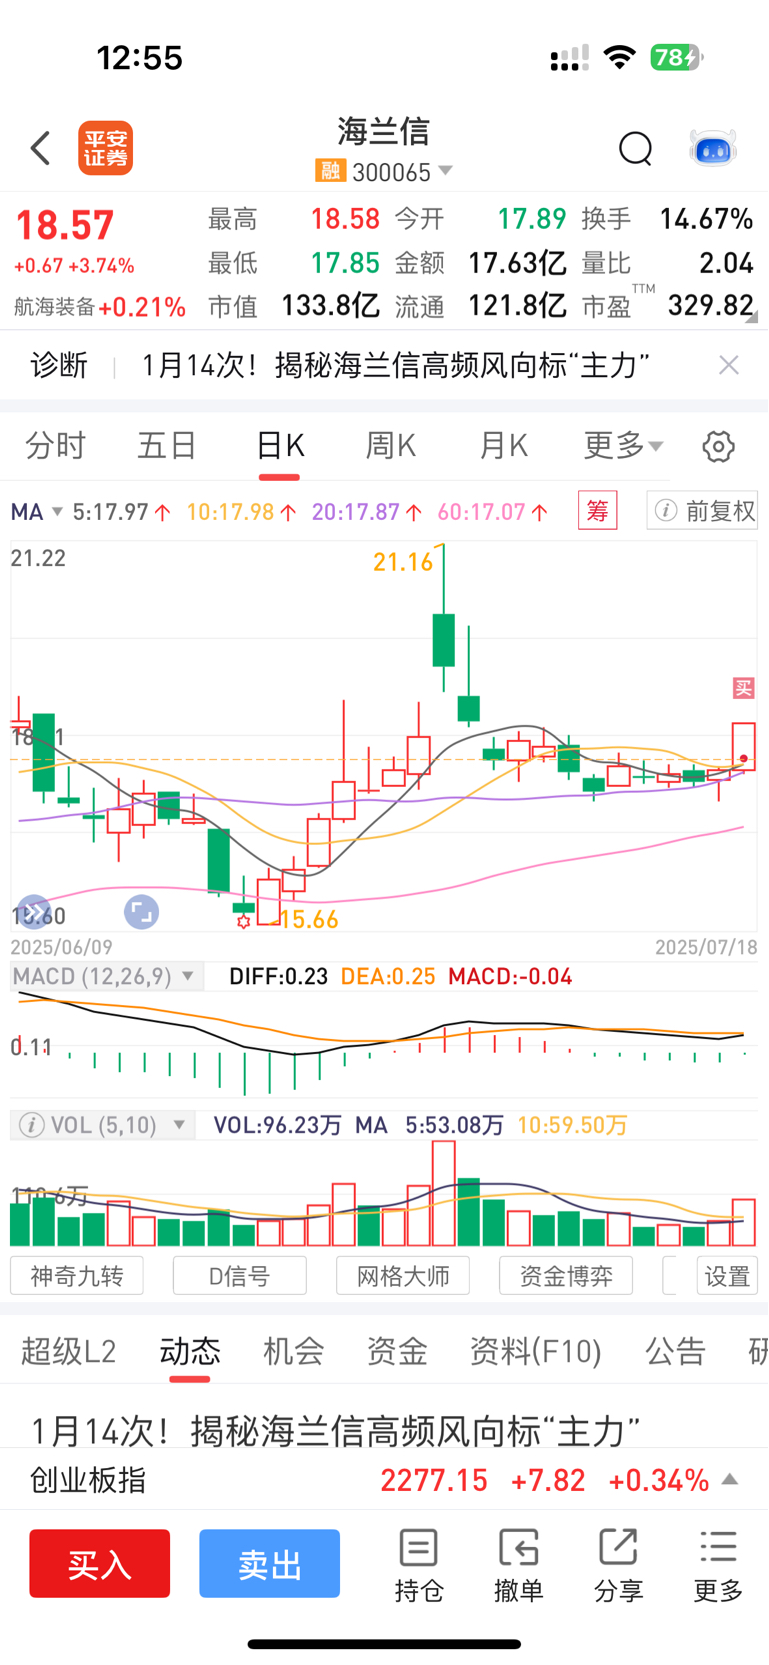Open chart settings gear icon
The height and width of the screenshot is (1665, 769).
(718, 446)
